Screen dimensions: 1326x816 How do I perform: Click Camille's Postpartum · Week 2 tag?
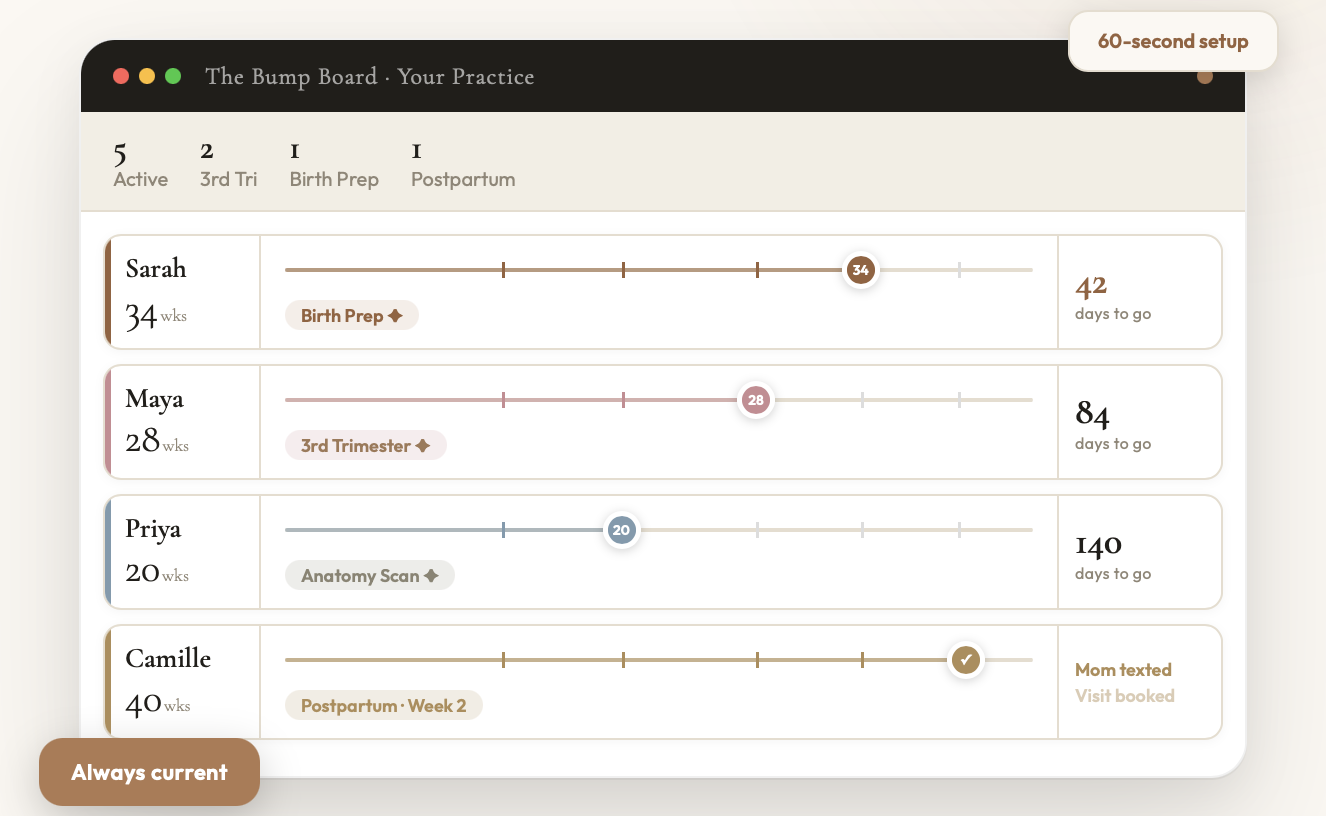click(x=384, y=706)
